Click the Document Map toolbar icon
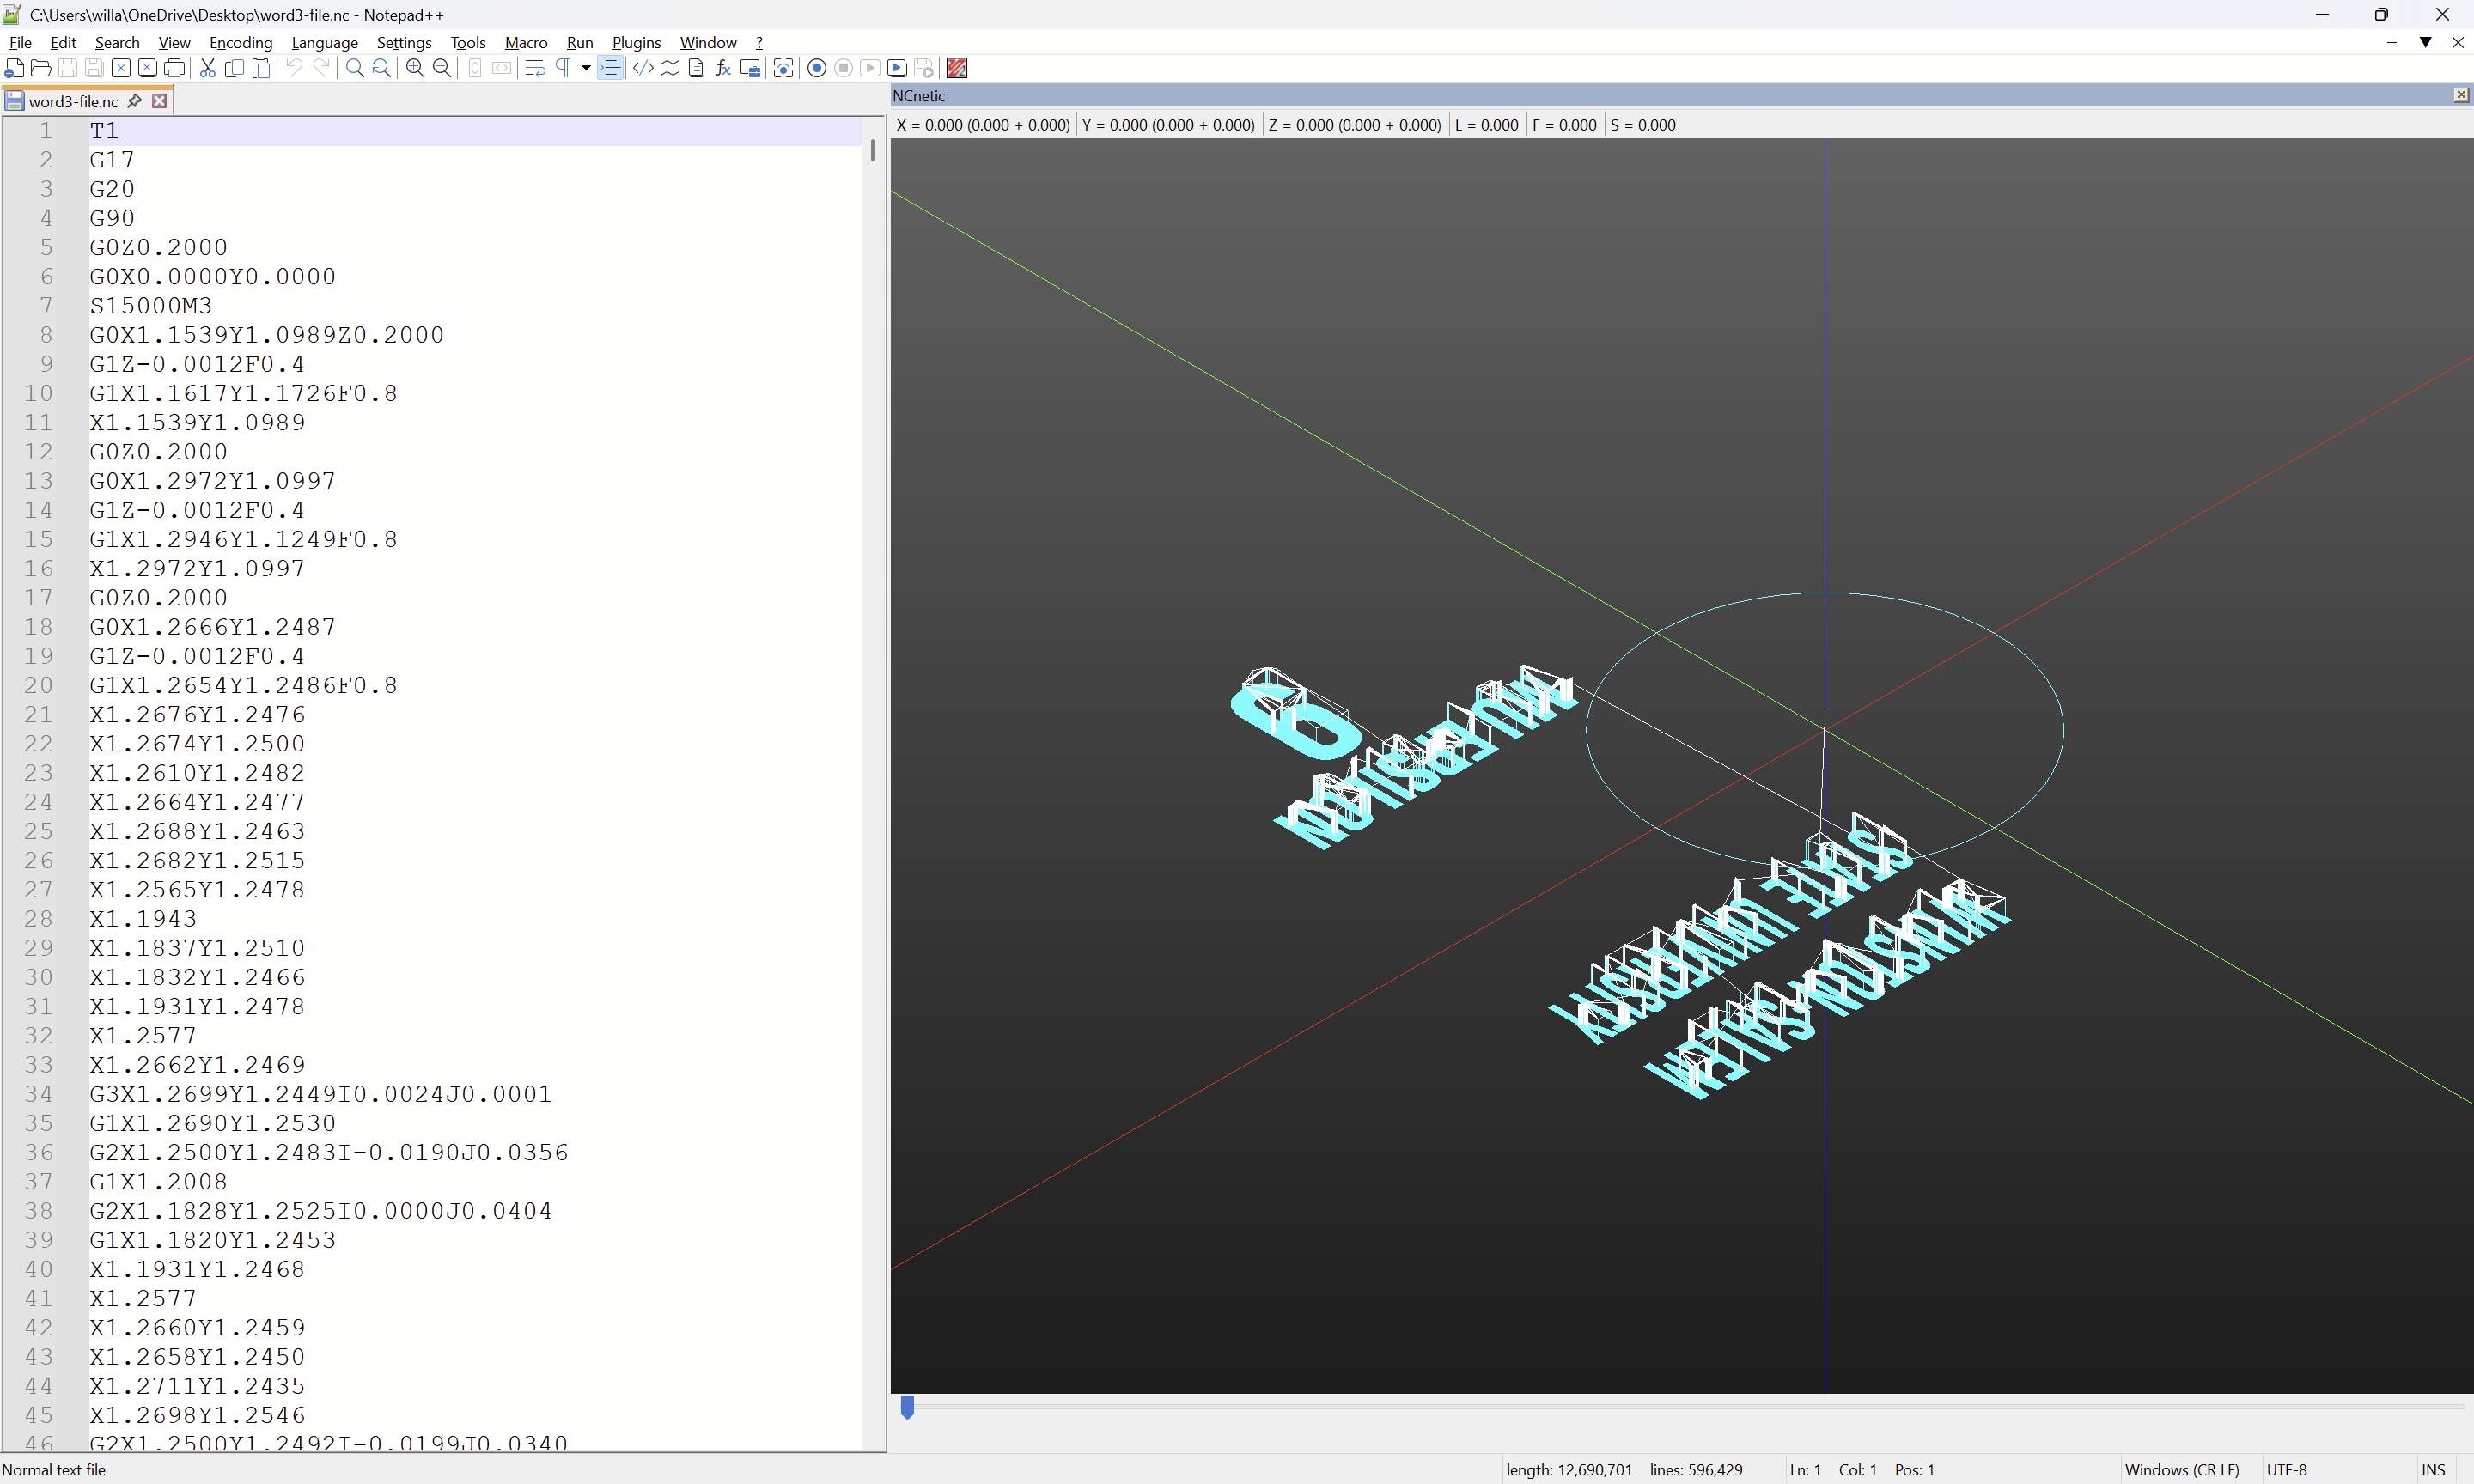 670,68
